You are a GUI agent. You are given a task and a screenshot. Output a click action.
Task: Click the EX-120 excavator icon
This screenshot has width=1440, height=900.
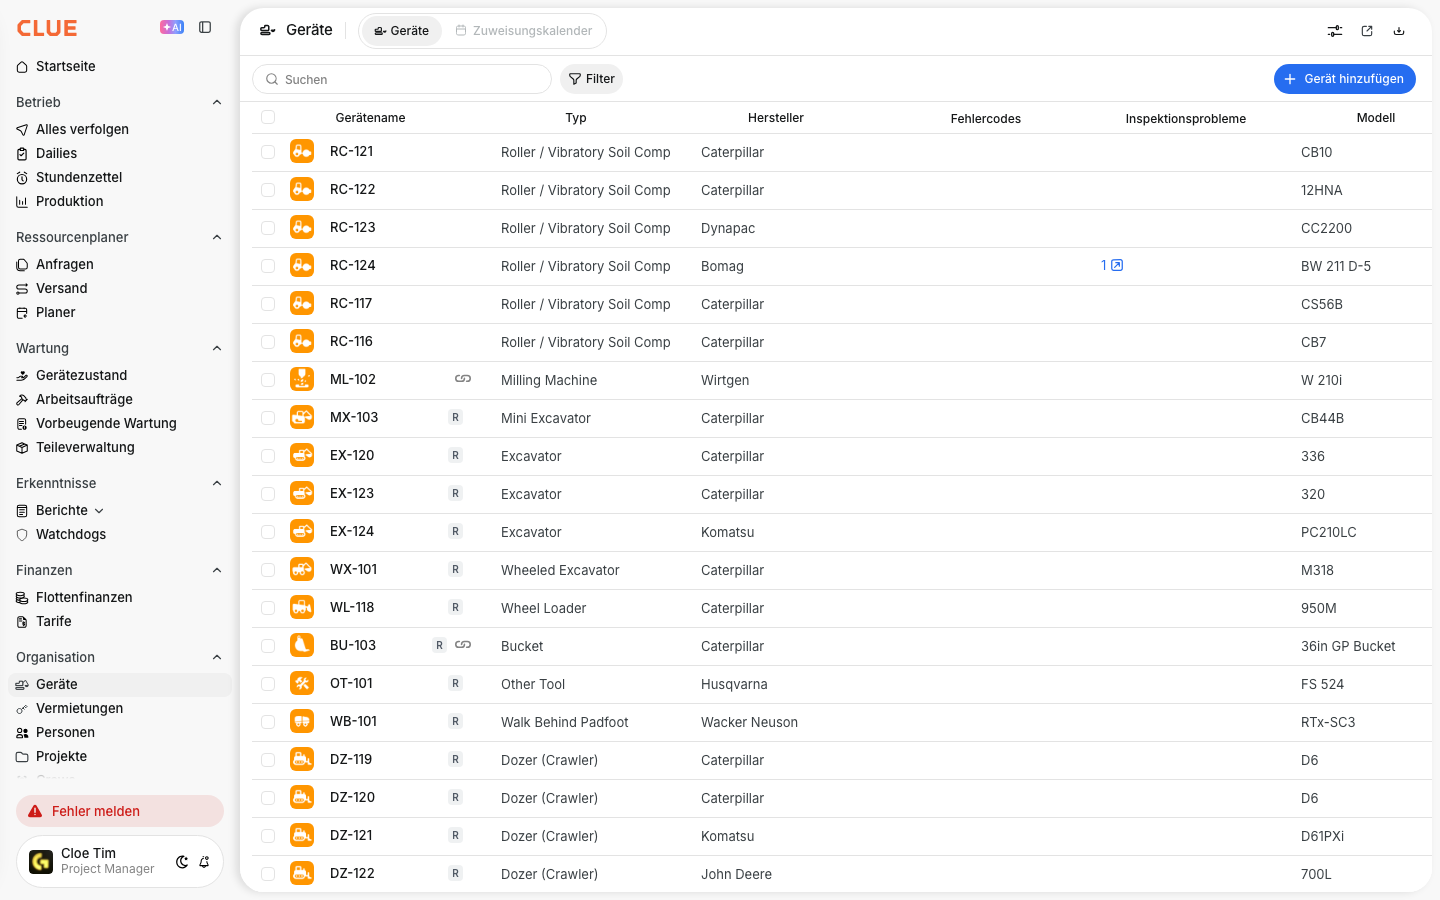click(302, 456)
